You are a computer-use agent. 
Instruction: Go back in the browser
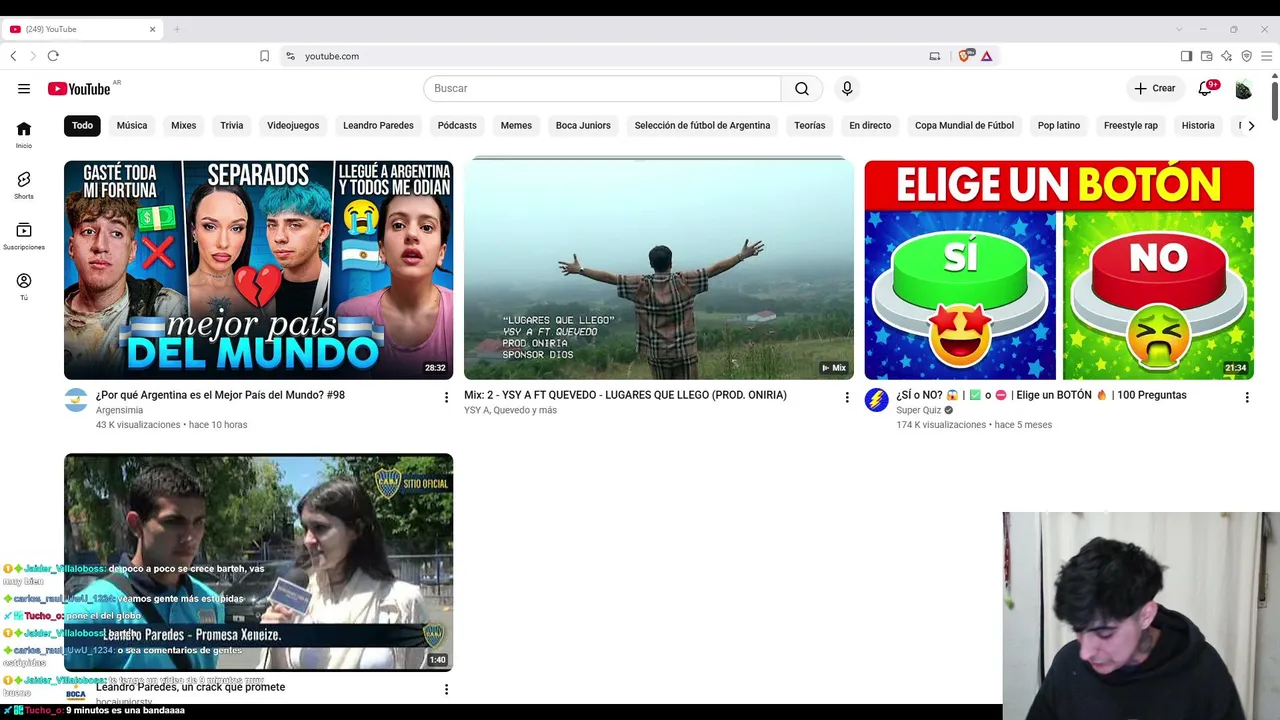click(13, 56)
